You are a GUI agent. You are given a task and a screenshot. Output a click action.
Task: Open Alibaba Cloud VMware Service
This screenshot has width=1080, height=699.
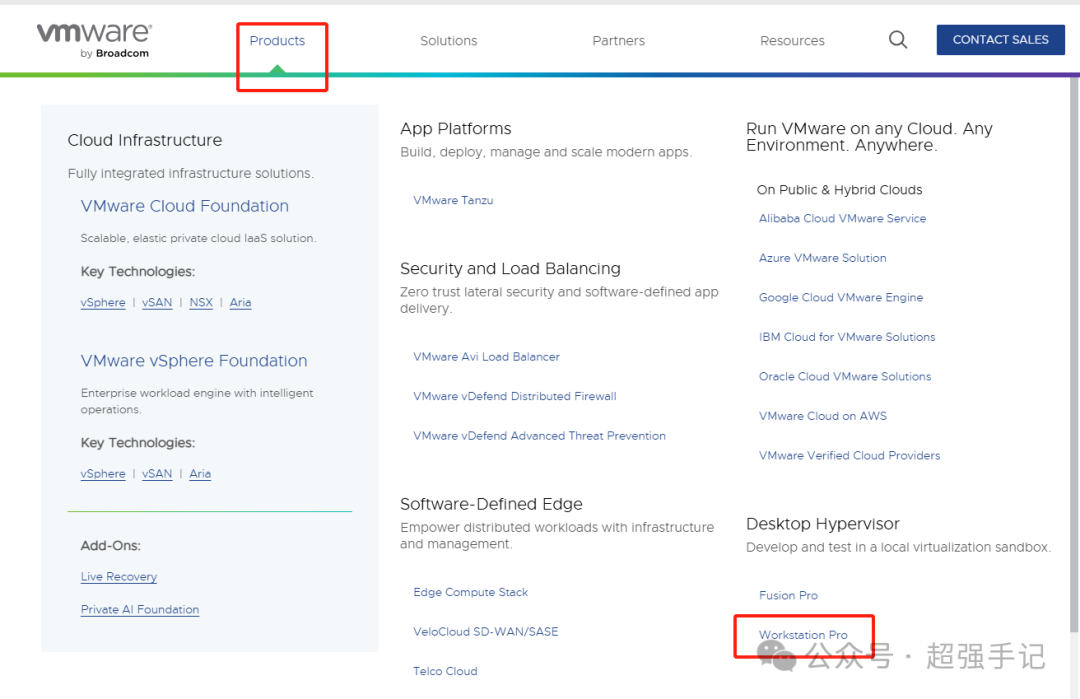tap(842, 218)
